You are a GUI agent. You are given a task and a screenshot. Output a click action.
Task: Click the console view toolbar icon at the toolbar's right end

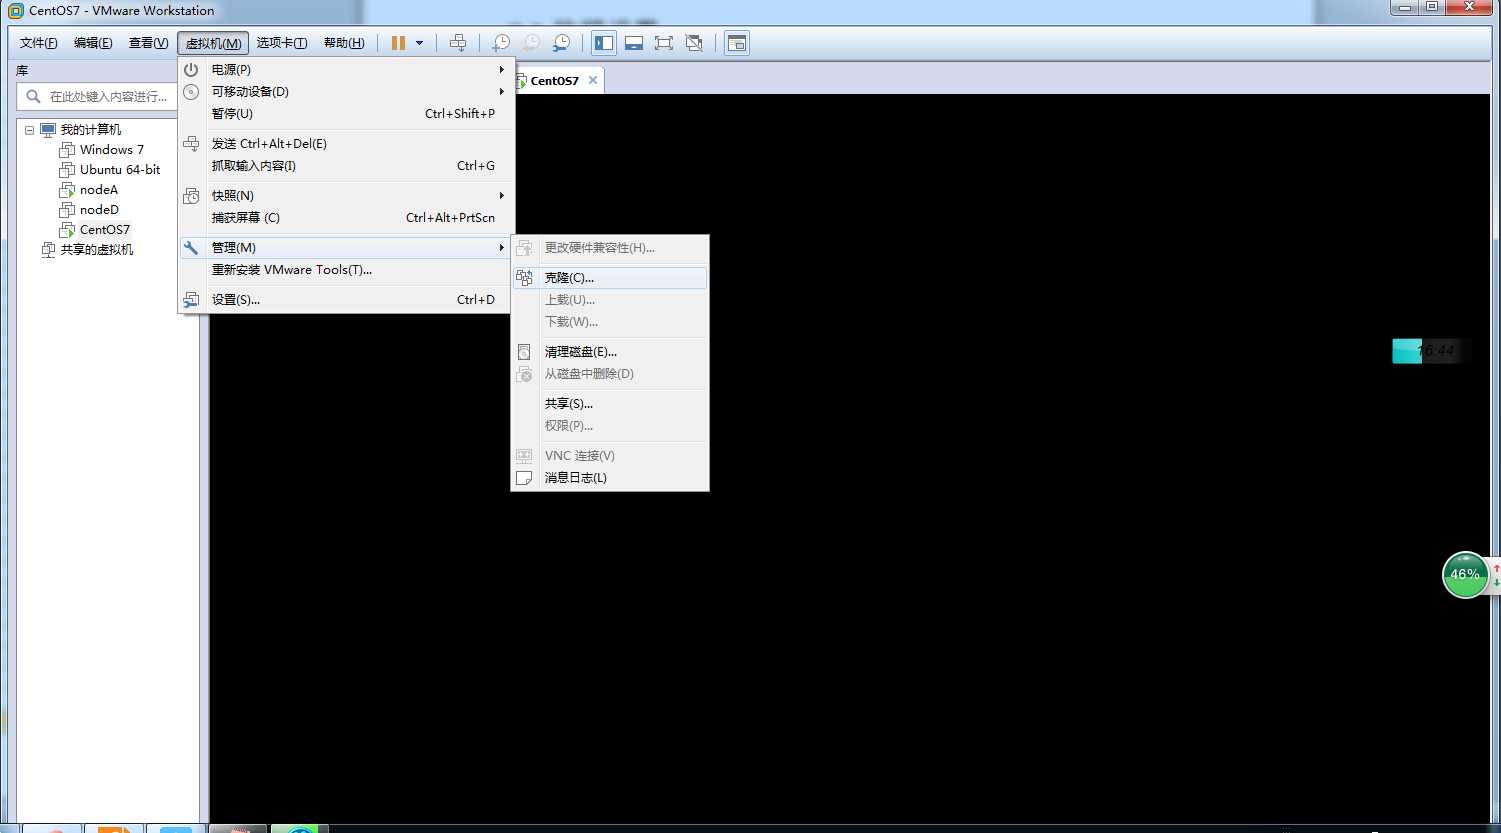pos(737,43)
